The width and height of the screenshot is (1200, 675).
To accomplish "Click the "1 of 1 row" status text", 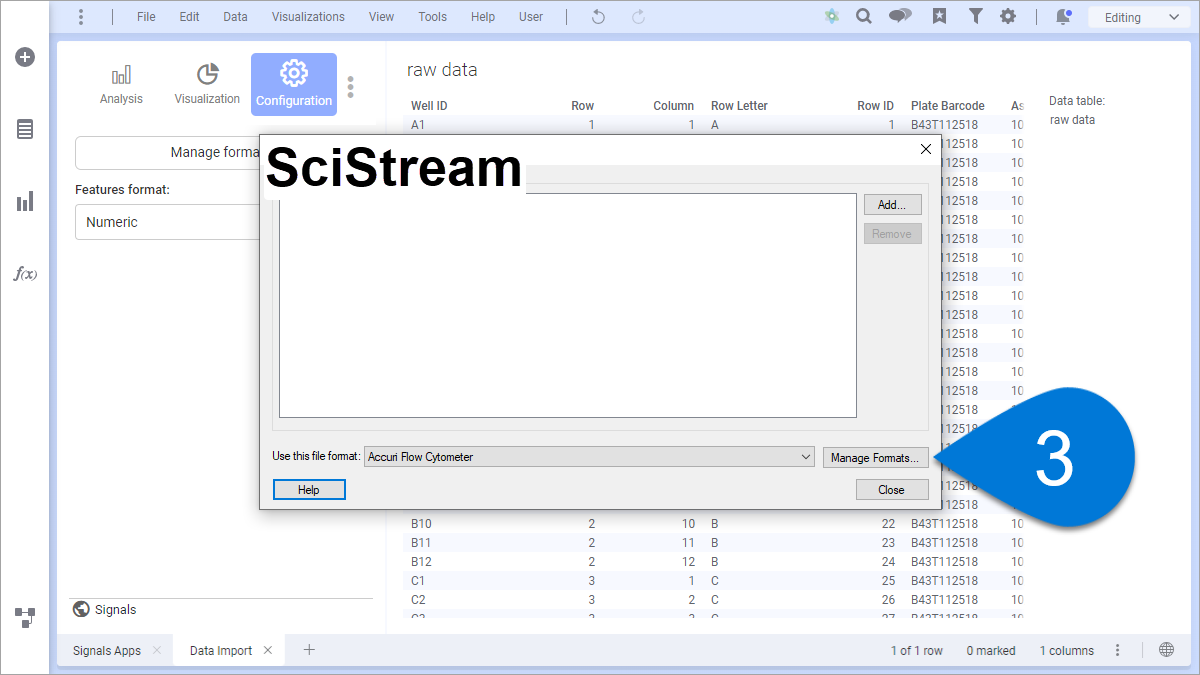I will (x=917, y=651).
